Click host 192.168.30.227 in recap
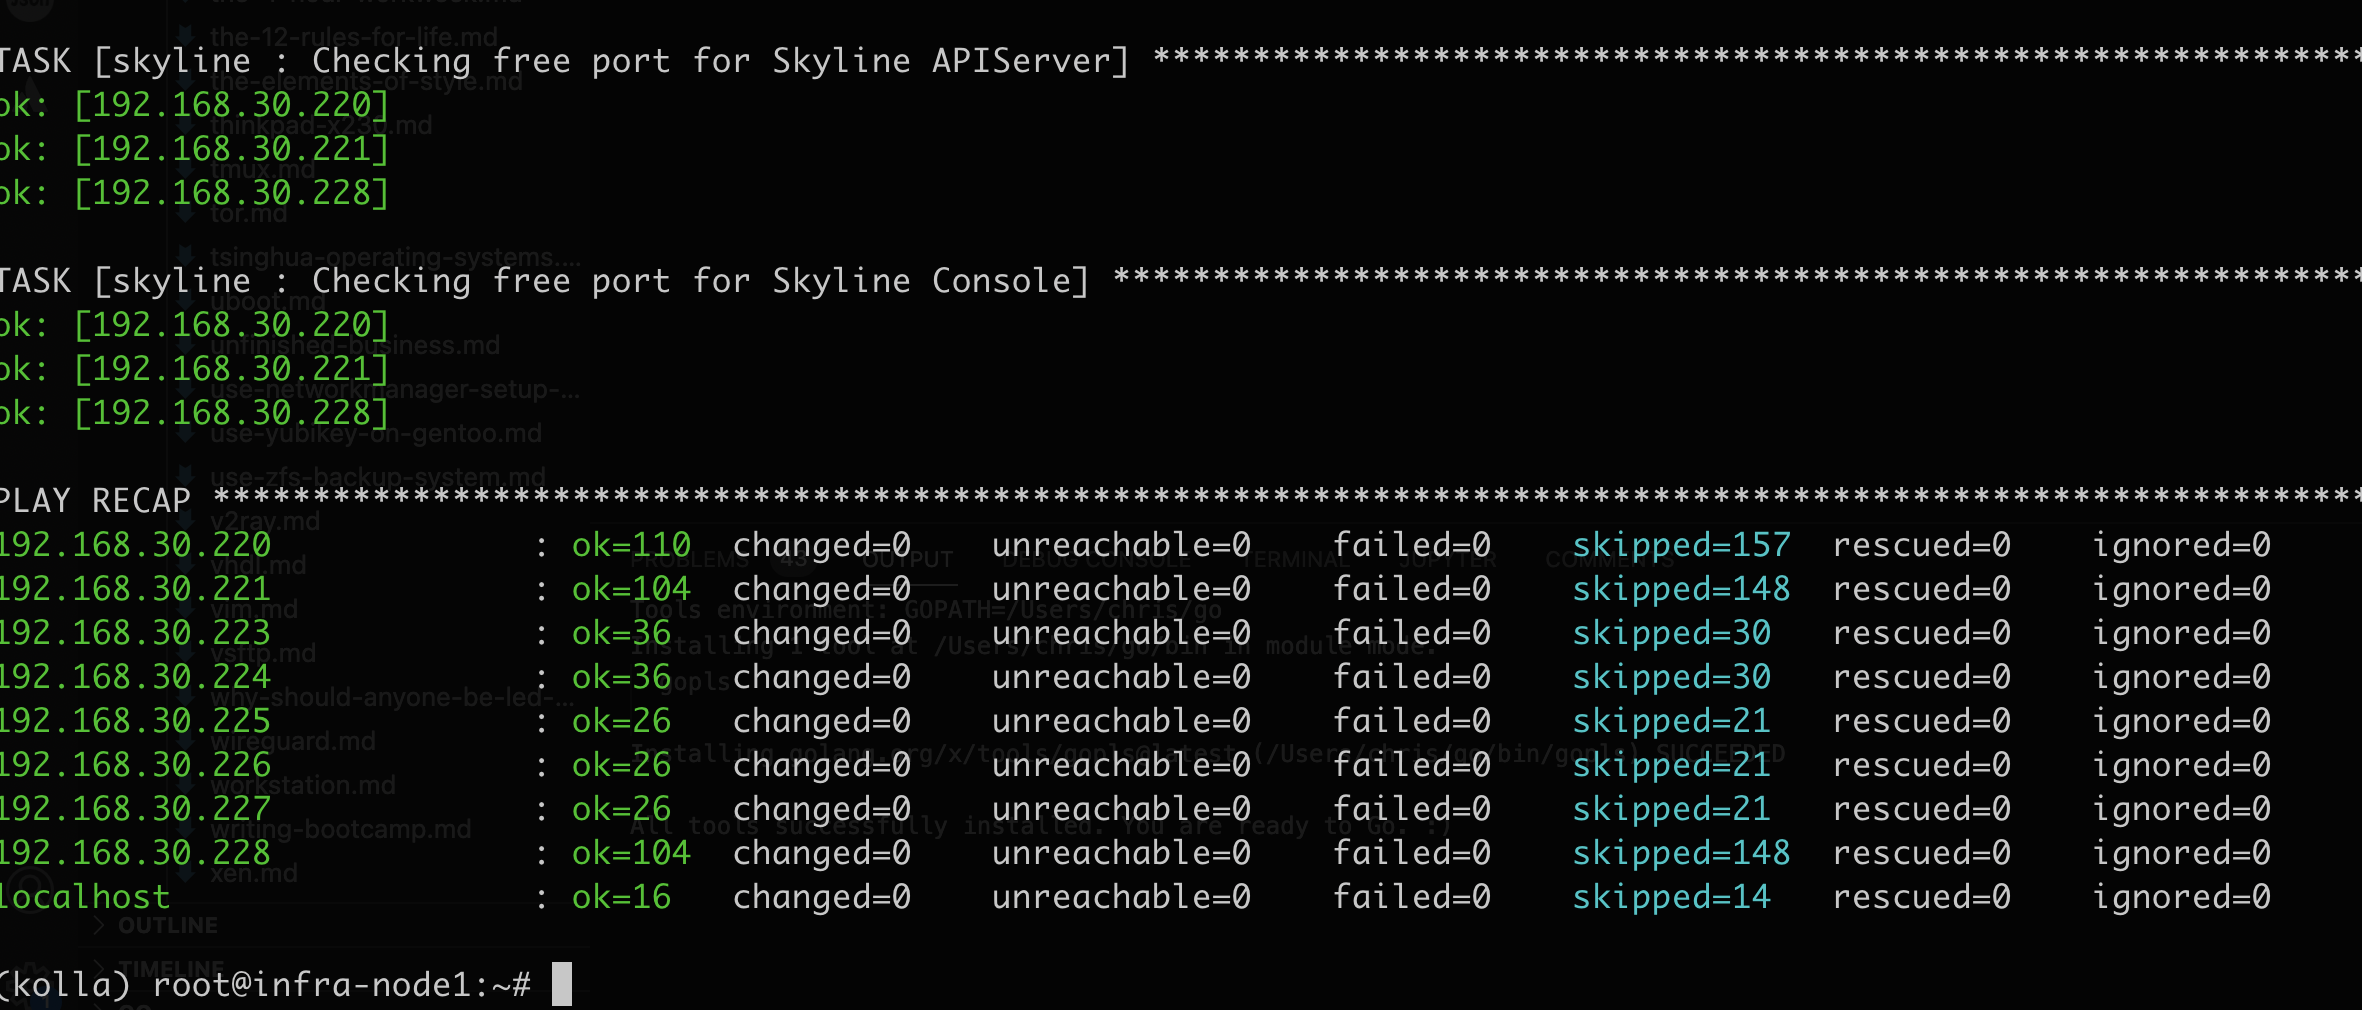2362x1010 pixels. tap(136, 809)
